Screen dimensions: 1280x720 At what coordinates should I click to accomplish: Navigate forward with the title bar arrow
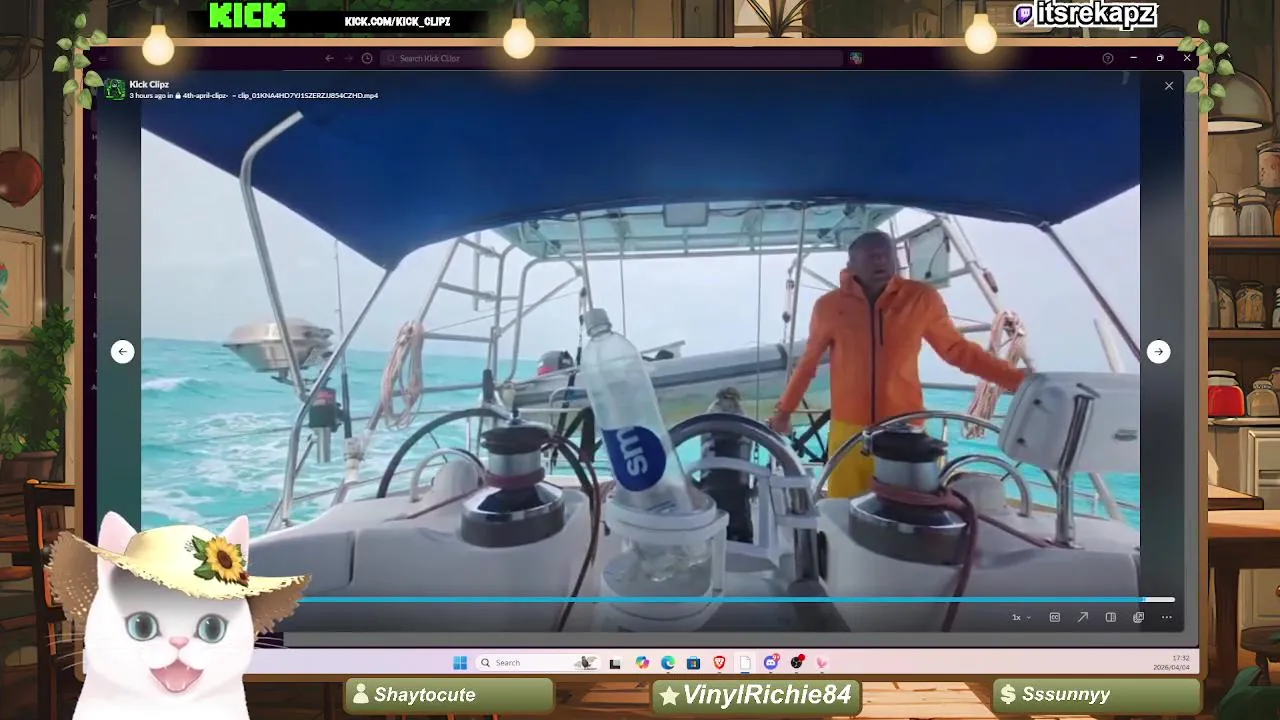[348, 58]
